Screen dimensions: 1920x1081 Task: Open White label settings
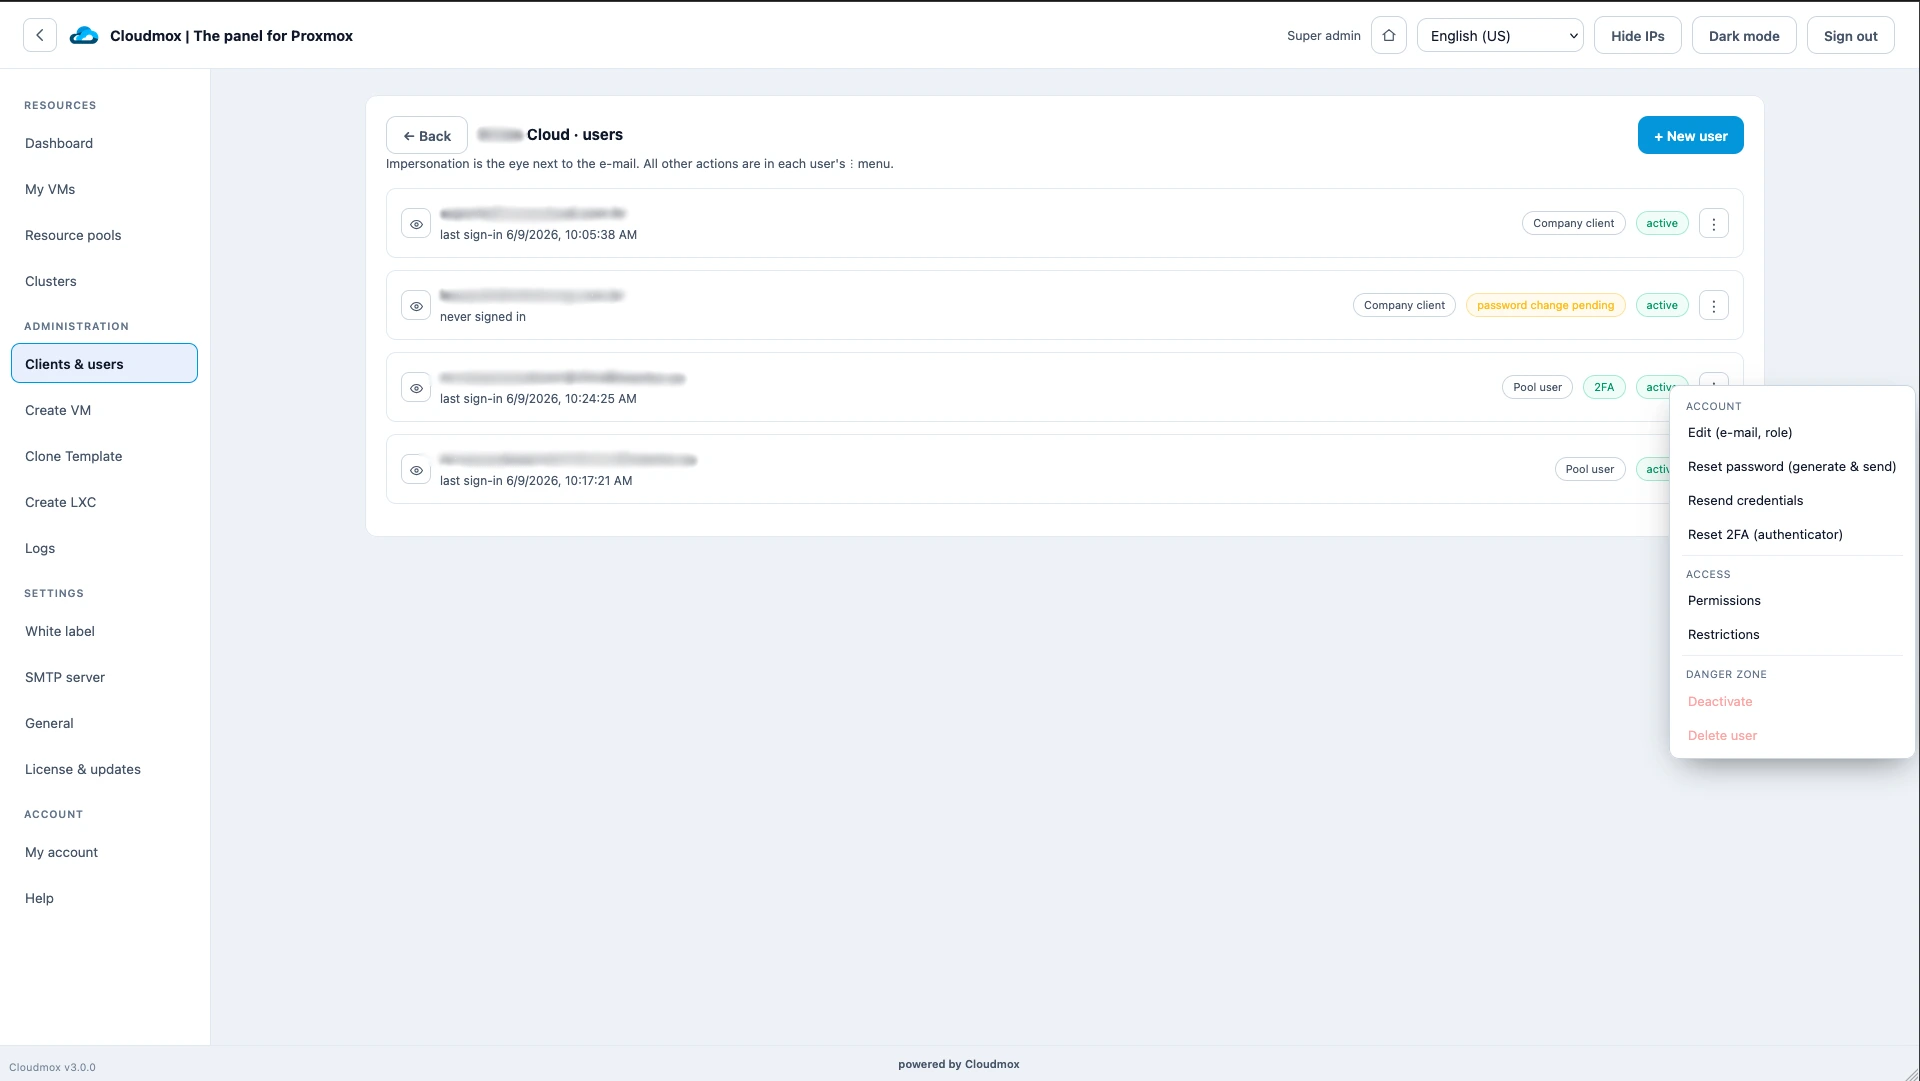tap(104, 631)
